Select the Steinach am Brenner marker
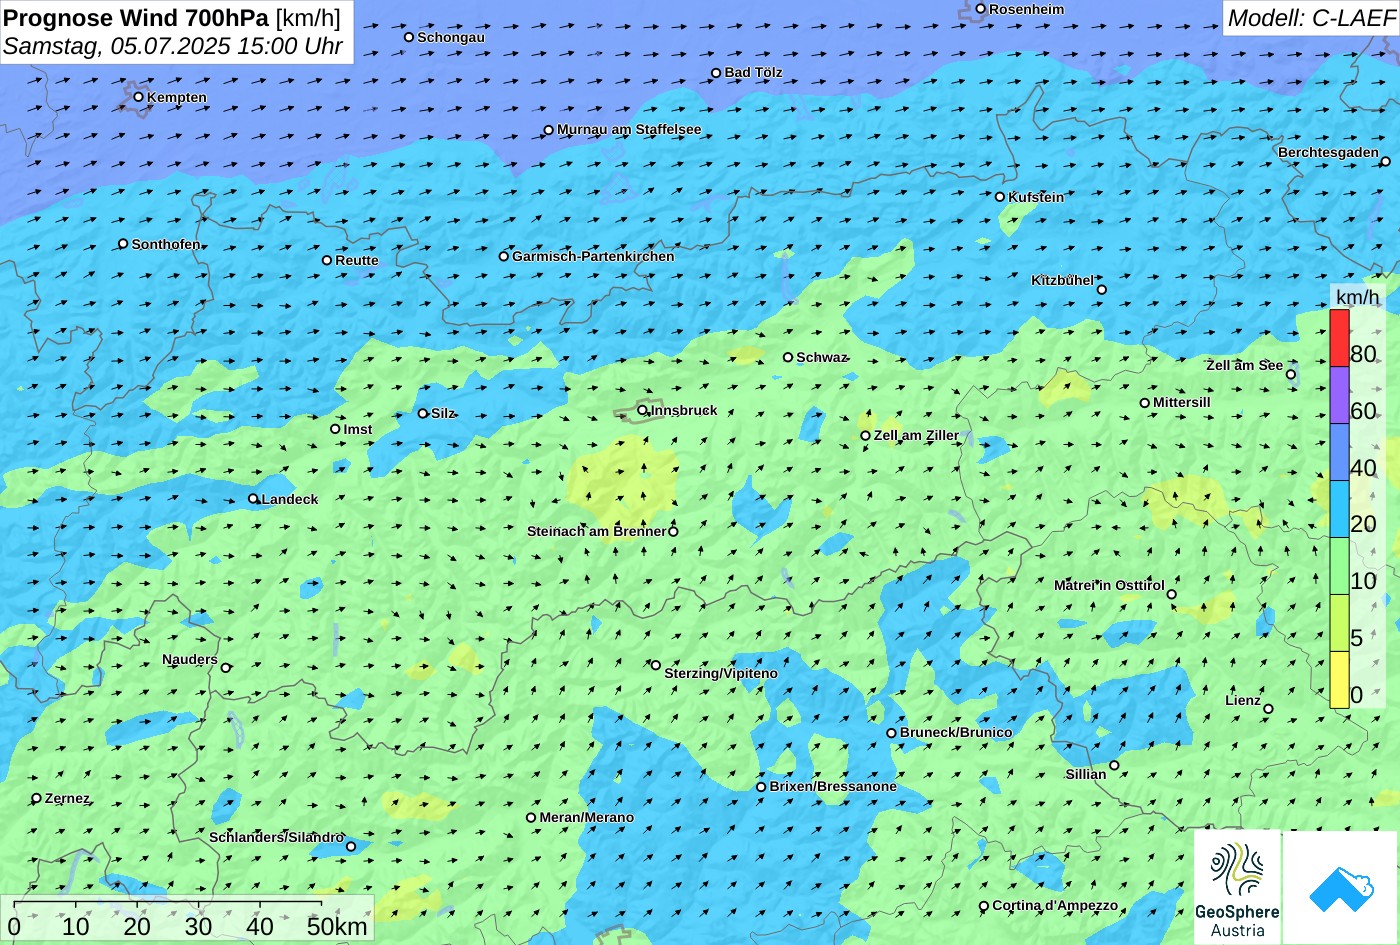The height and width of the screenshot is (945, 1400). click(673, 531)
